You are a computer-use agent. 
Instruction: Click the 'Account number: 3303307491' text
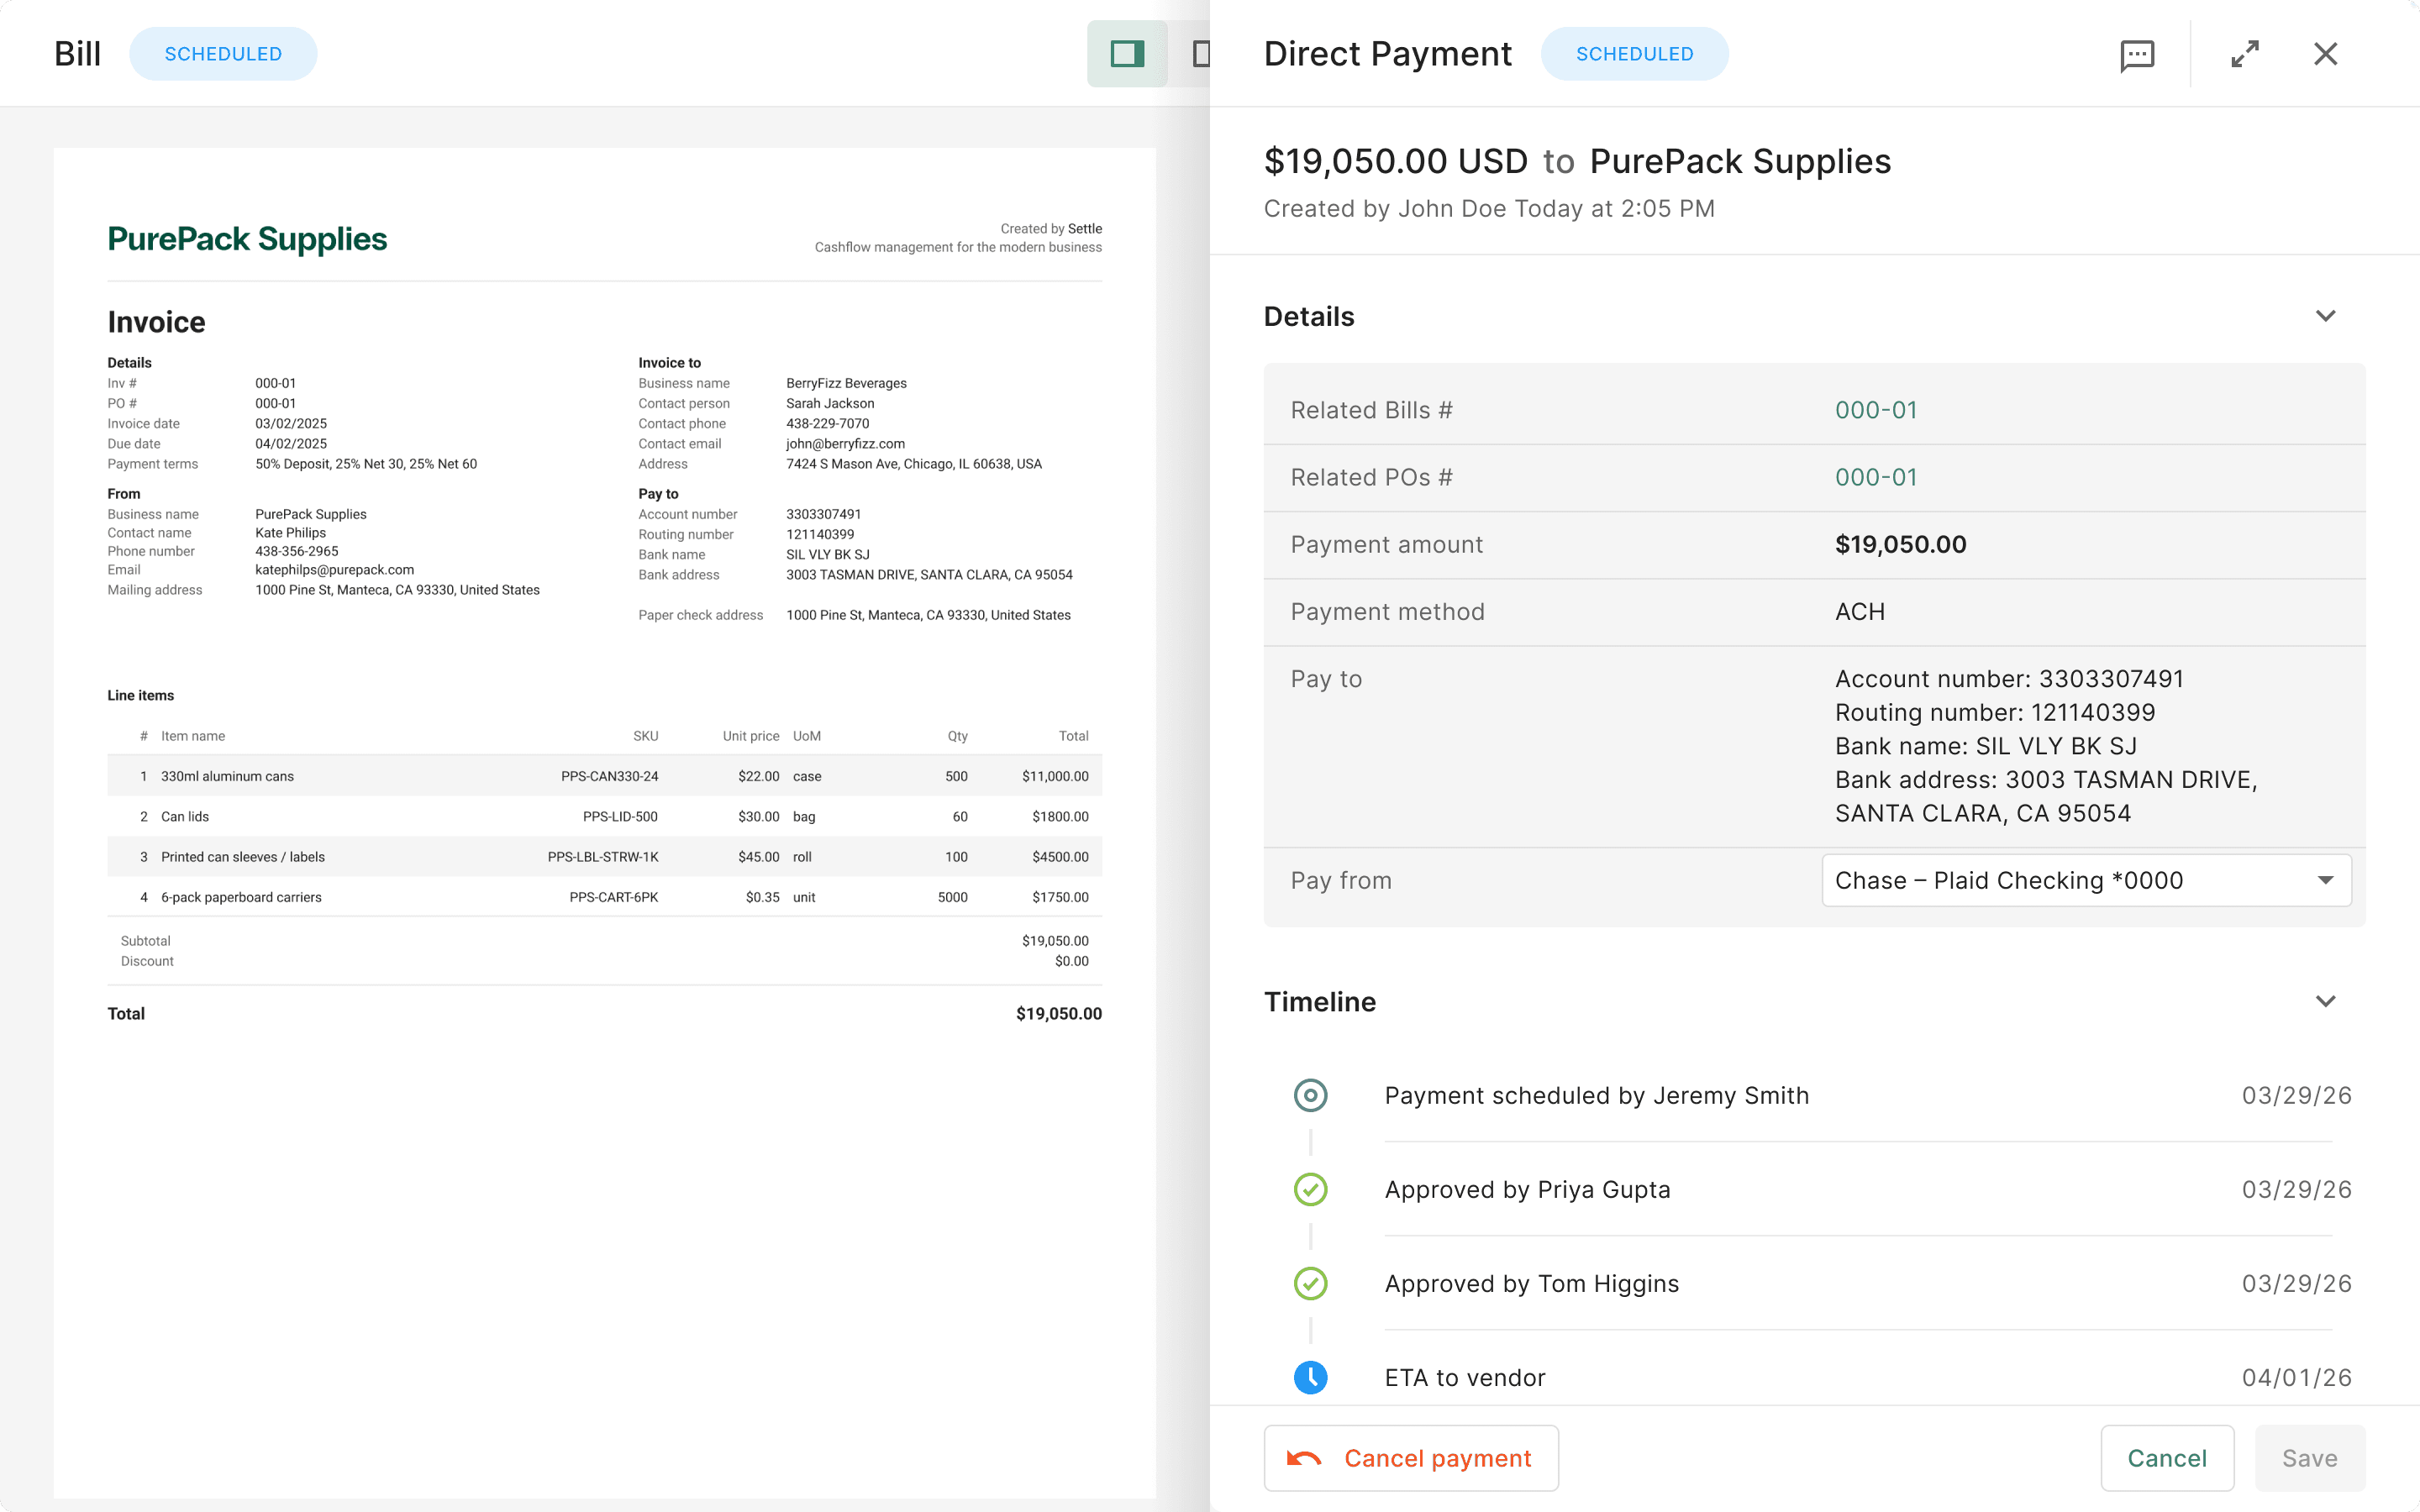pyautogui.click(x=2009, y=679)
